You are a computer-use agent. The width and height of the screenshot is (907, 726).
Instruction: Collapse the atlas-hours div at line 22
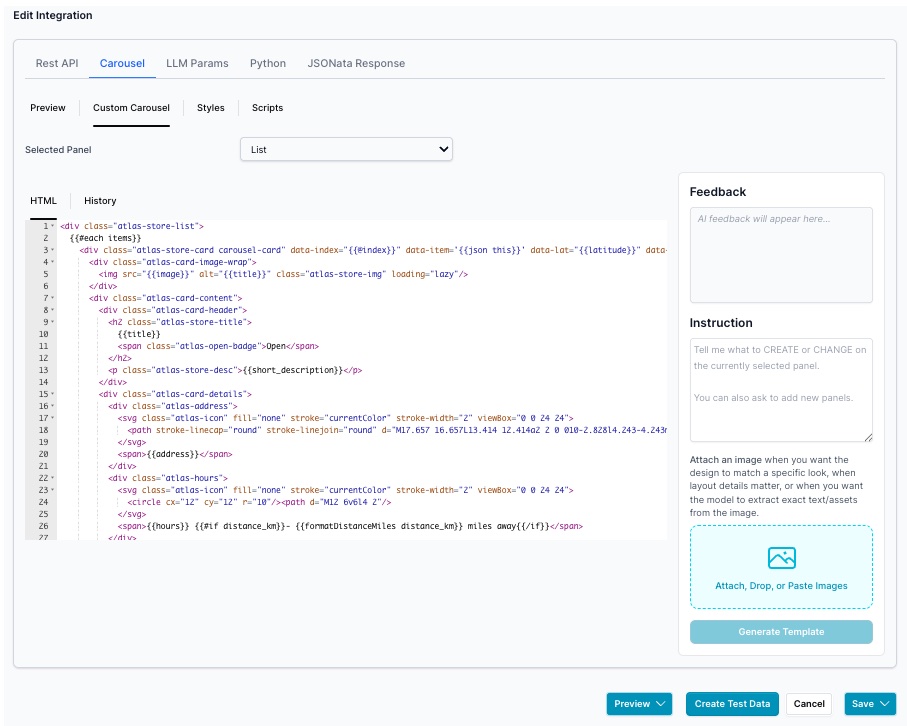pyautogui.click(x=52, y=478)
